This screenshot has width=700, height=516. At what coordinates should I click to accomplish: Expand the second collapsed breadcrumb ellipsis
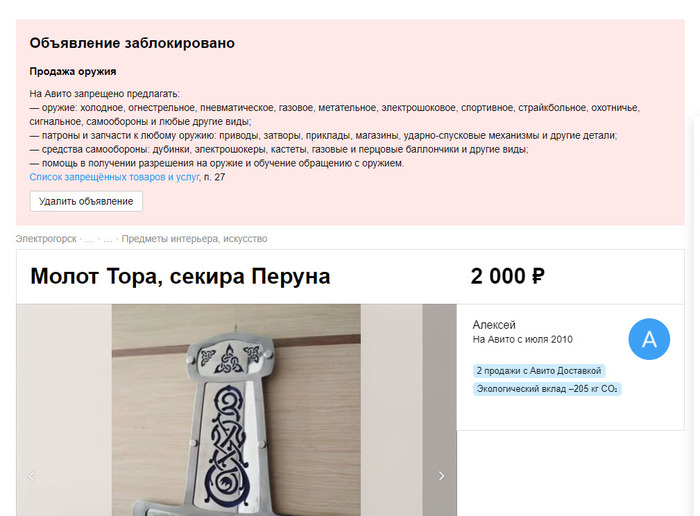pos(108,239)
